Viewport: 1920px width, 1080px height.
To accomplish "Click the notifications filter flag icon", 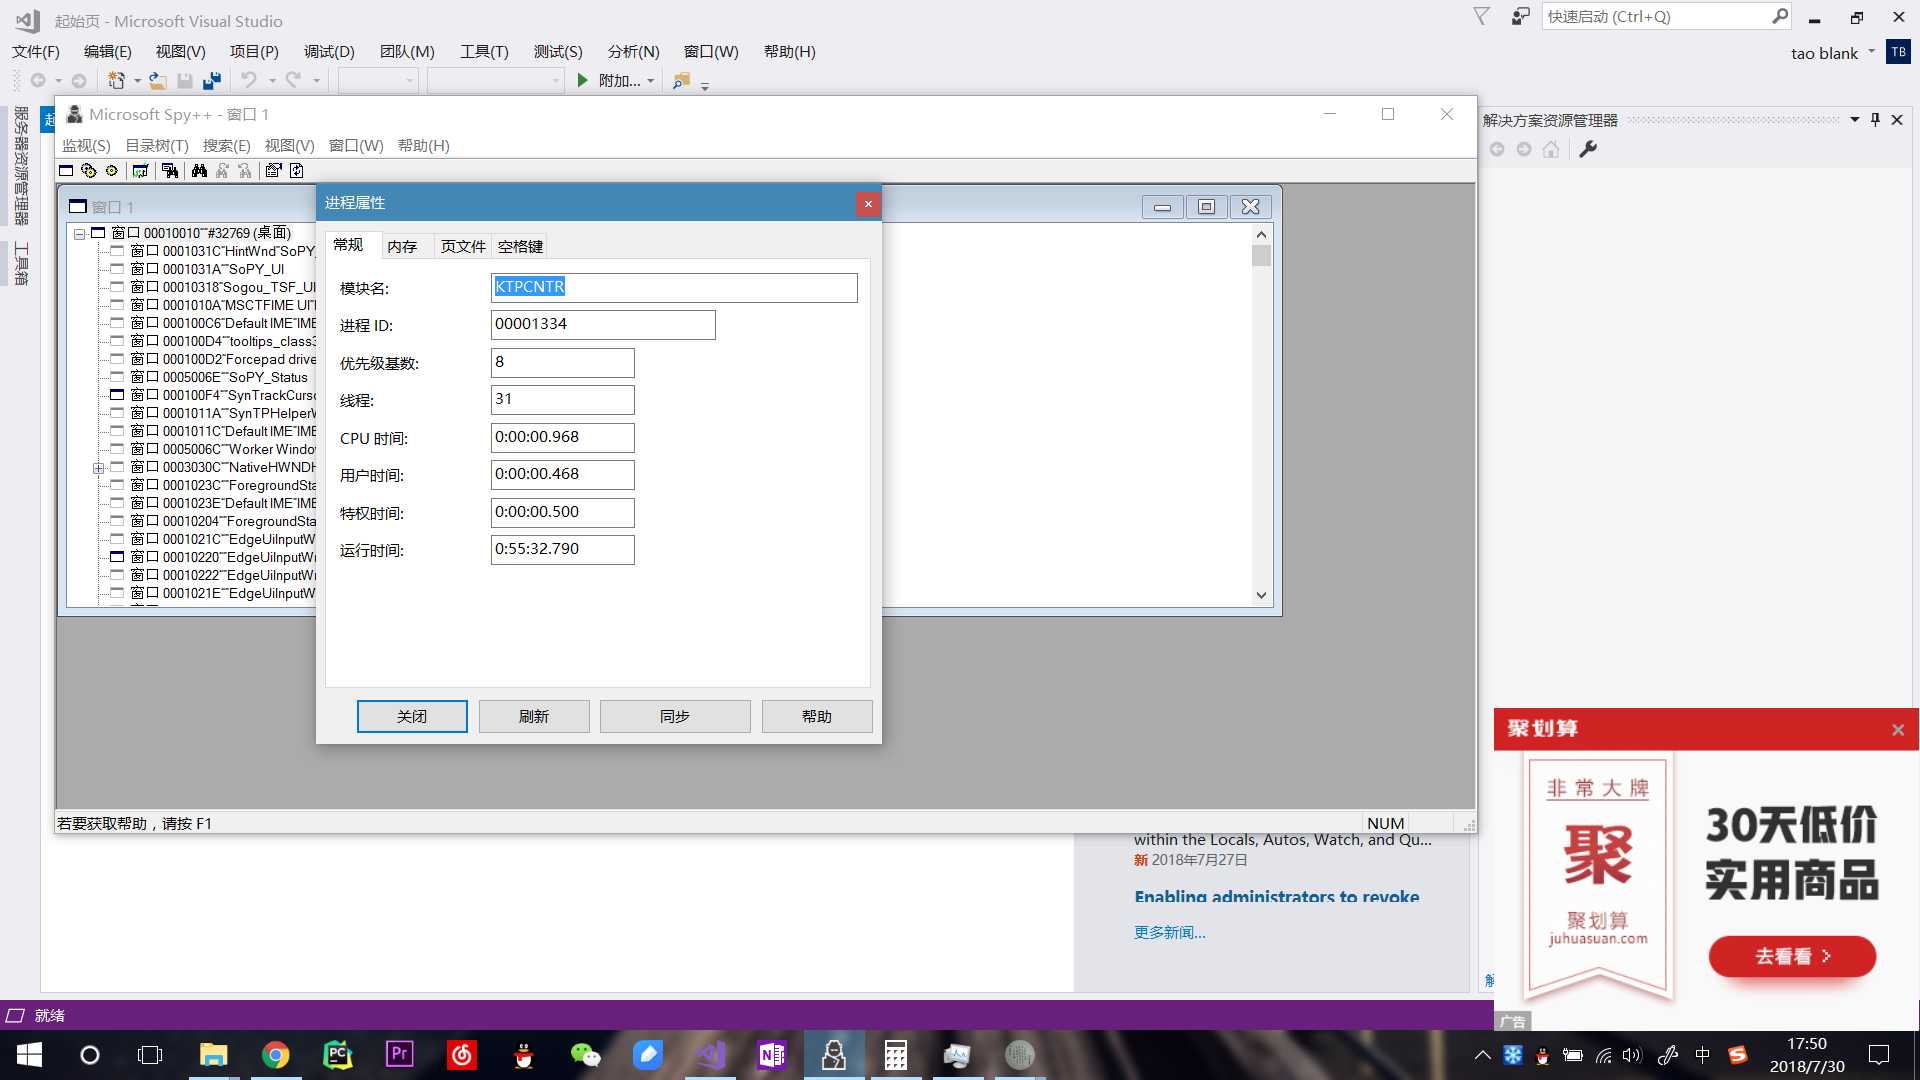I will pos(1482,17).
